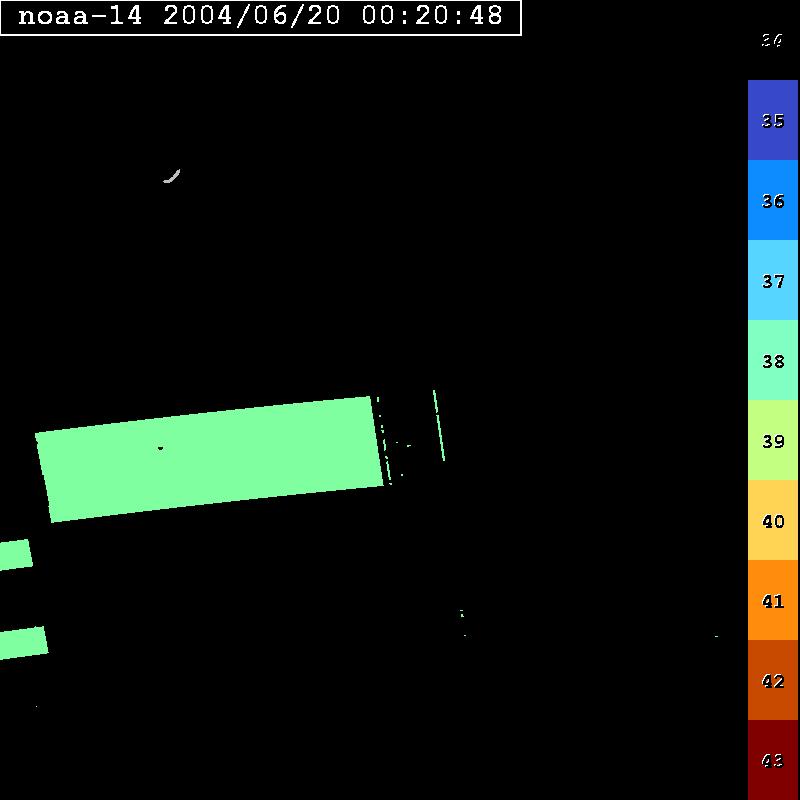Click the small dark spot inside green swath
The width and height of the screenshot is (800, 800).
click(160, 448)
